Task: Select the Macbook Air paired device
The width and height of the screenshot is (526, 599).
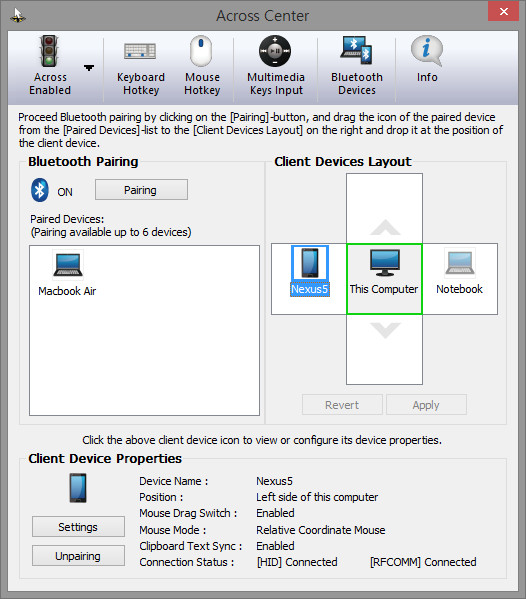Action: 67,274
